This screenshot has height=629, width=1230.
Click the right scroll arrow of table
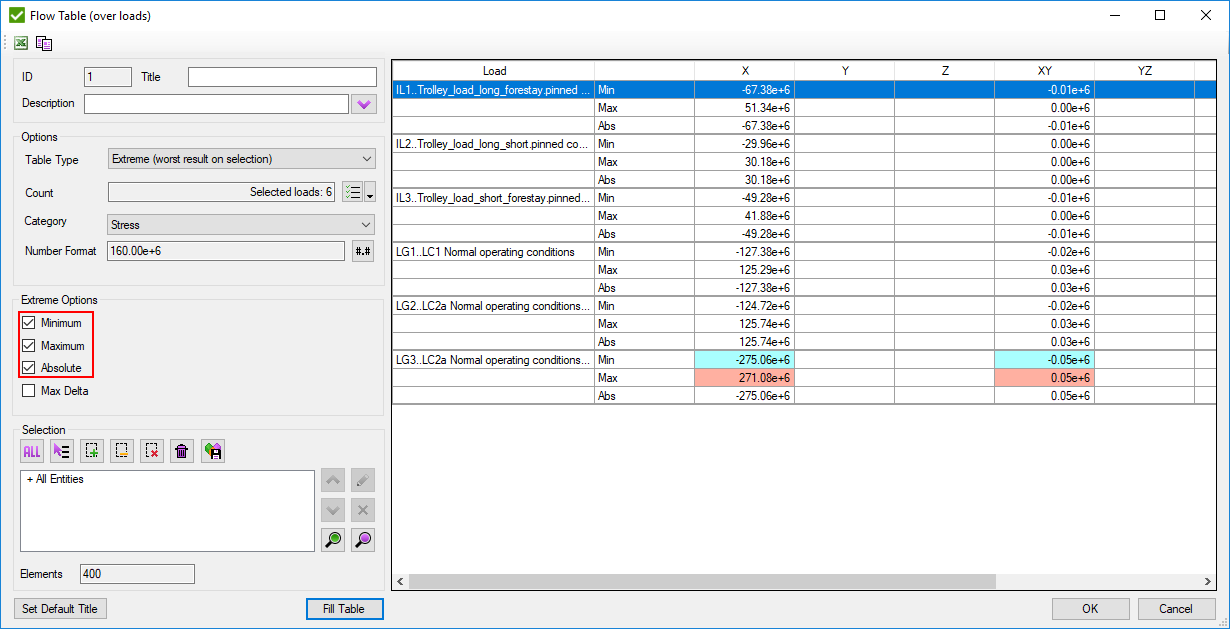[x=1208, y=582]
